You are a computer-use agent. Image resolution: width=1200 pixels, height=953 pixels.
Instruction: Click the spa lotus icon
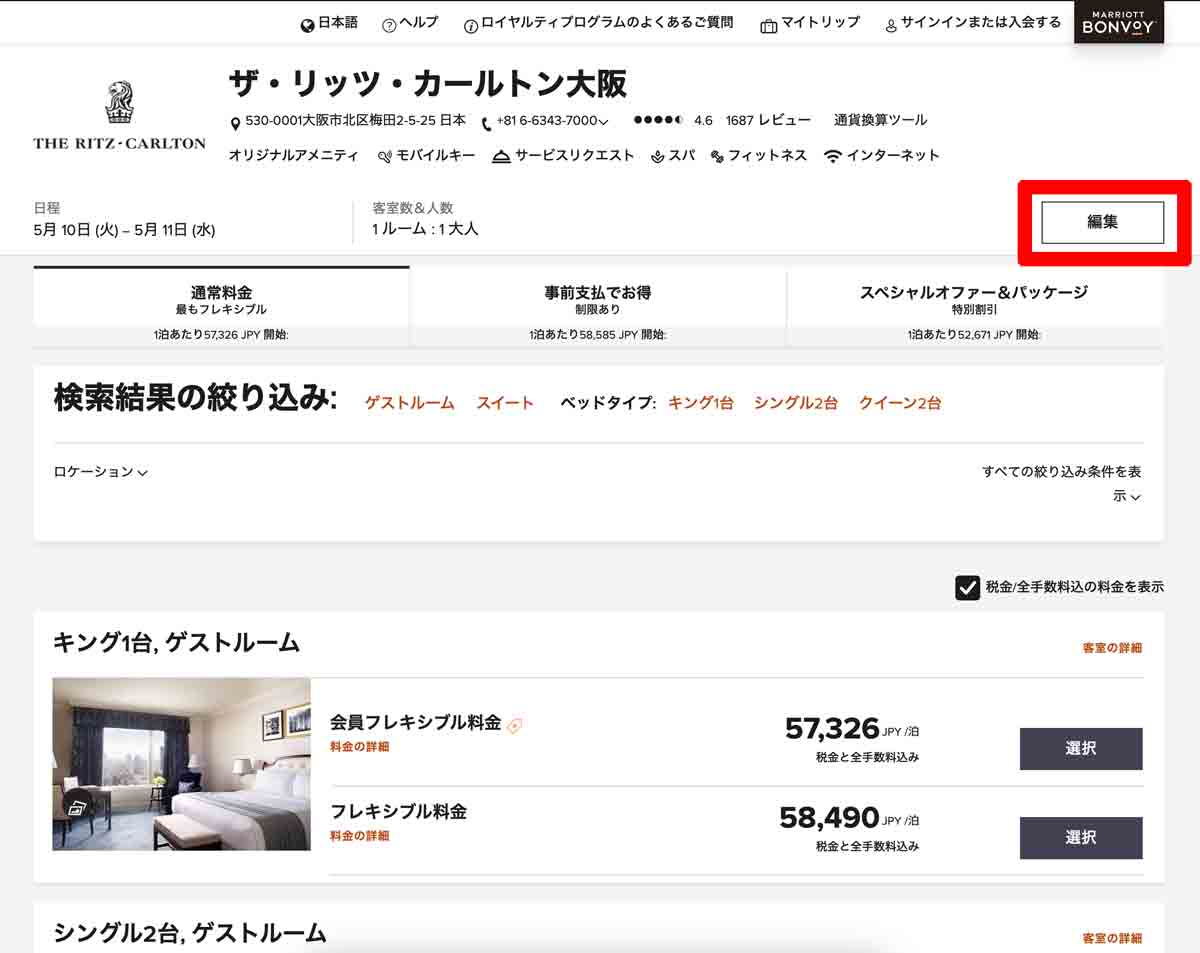(657, 156)
